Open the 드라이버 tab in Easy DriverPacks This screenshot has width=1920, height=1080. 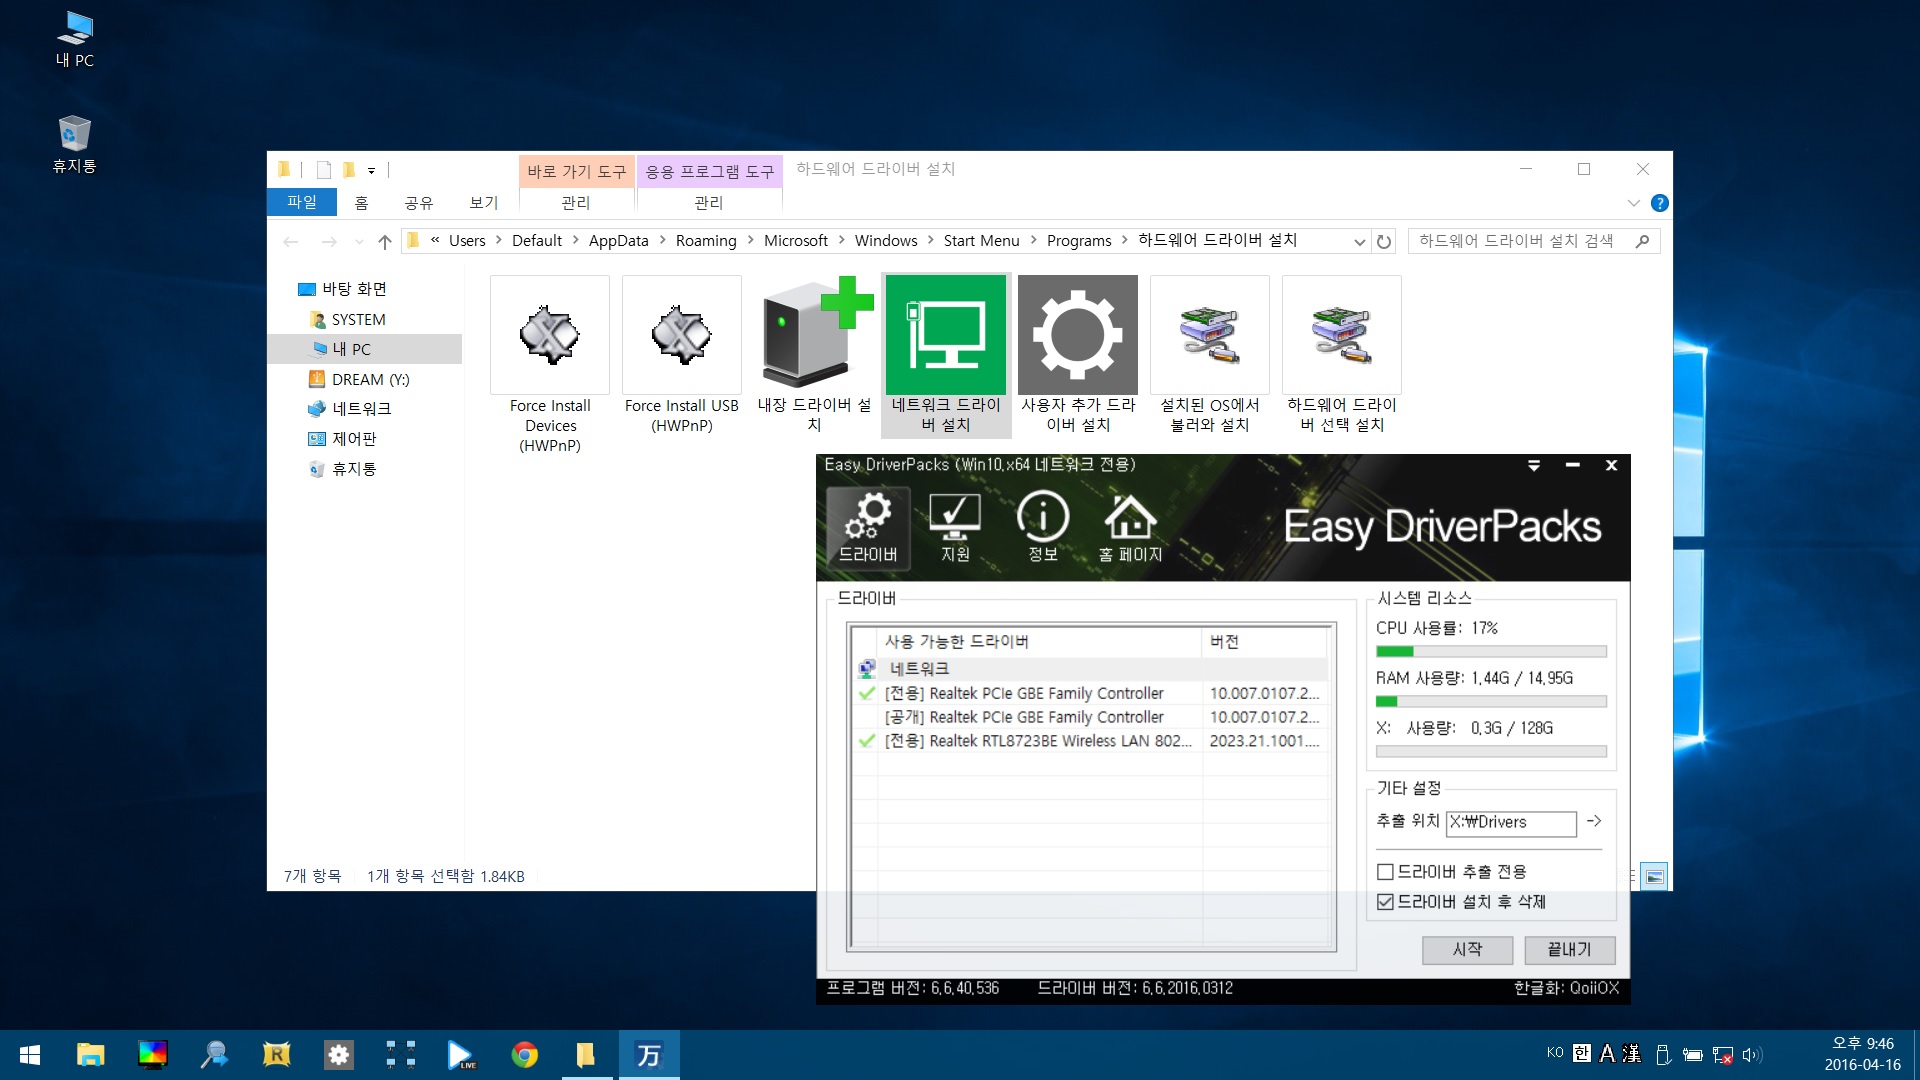click(868, 528)
